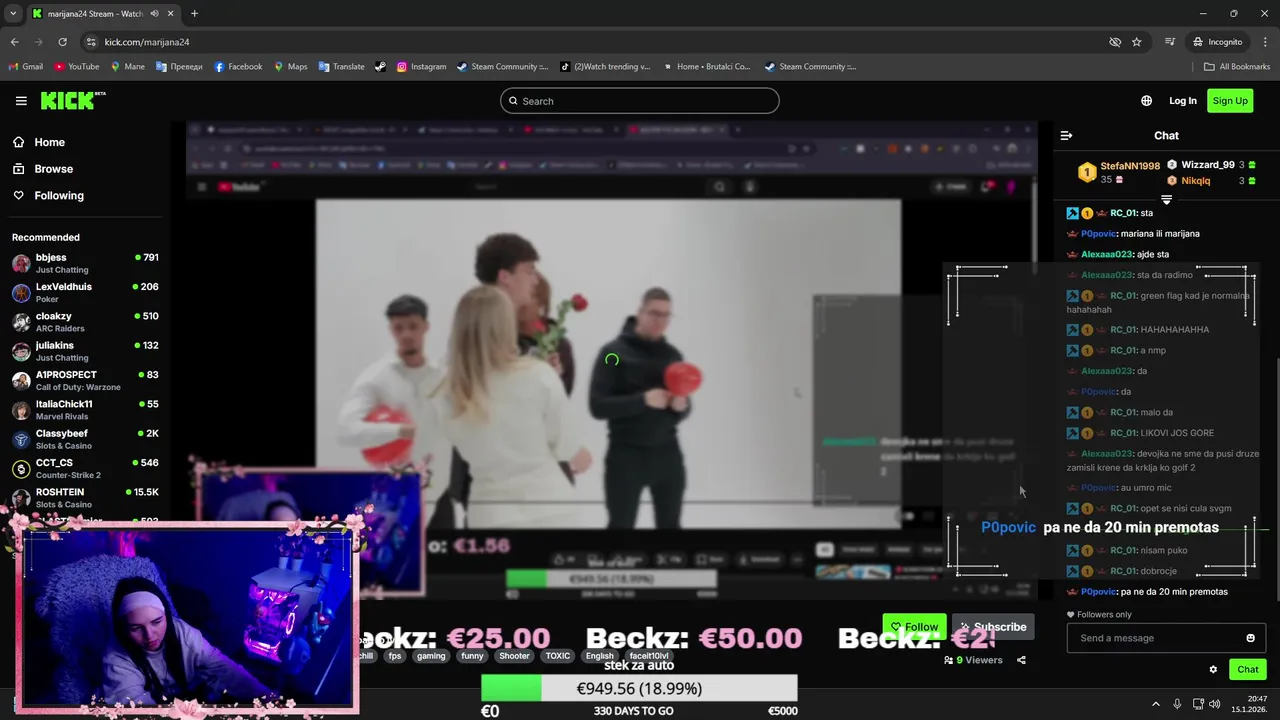Open the Brutalci Home bookmark
This screenshot has height=720, width=1280.
tap(706, 67)
